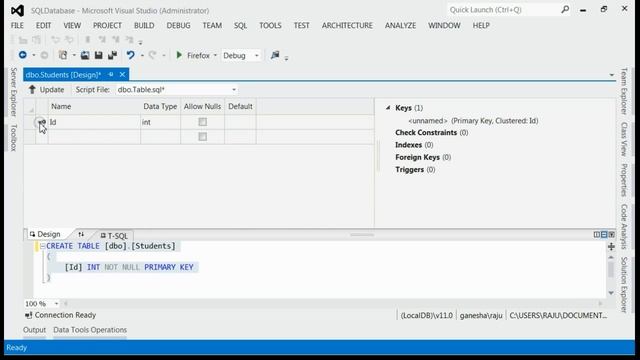The image size is (640, 360).
Task: Open the document tab list dropdown arrow
Action: click(611, 75)
